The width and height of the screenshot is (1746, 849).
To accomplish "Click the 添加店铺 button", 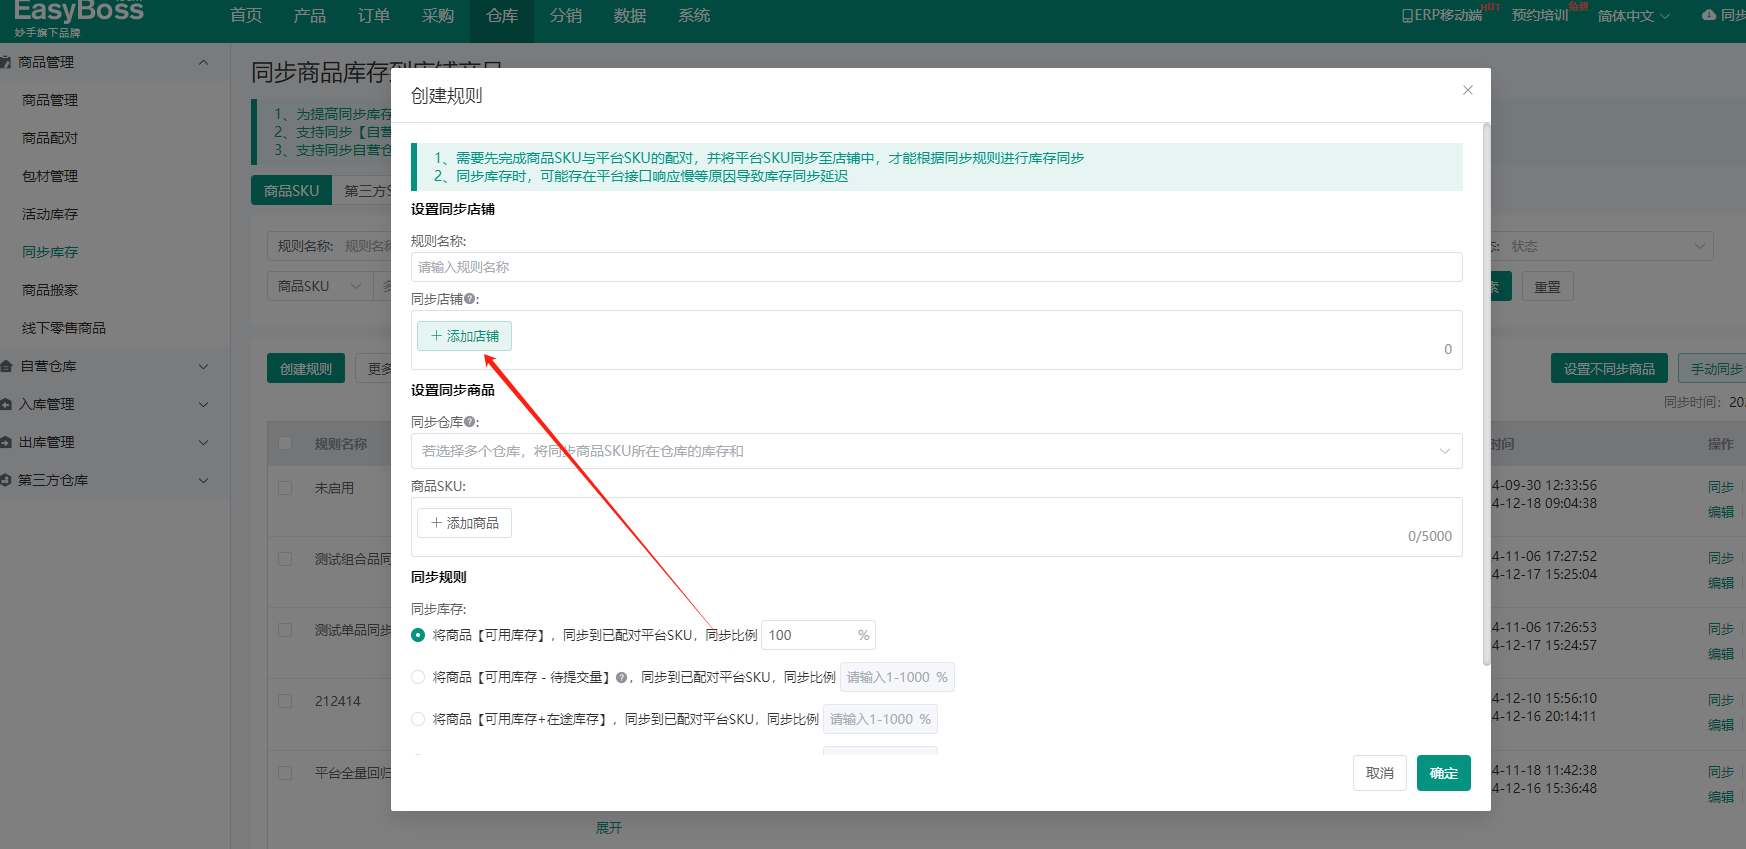I will [x=464, y=336].
